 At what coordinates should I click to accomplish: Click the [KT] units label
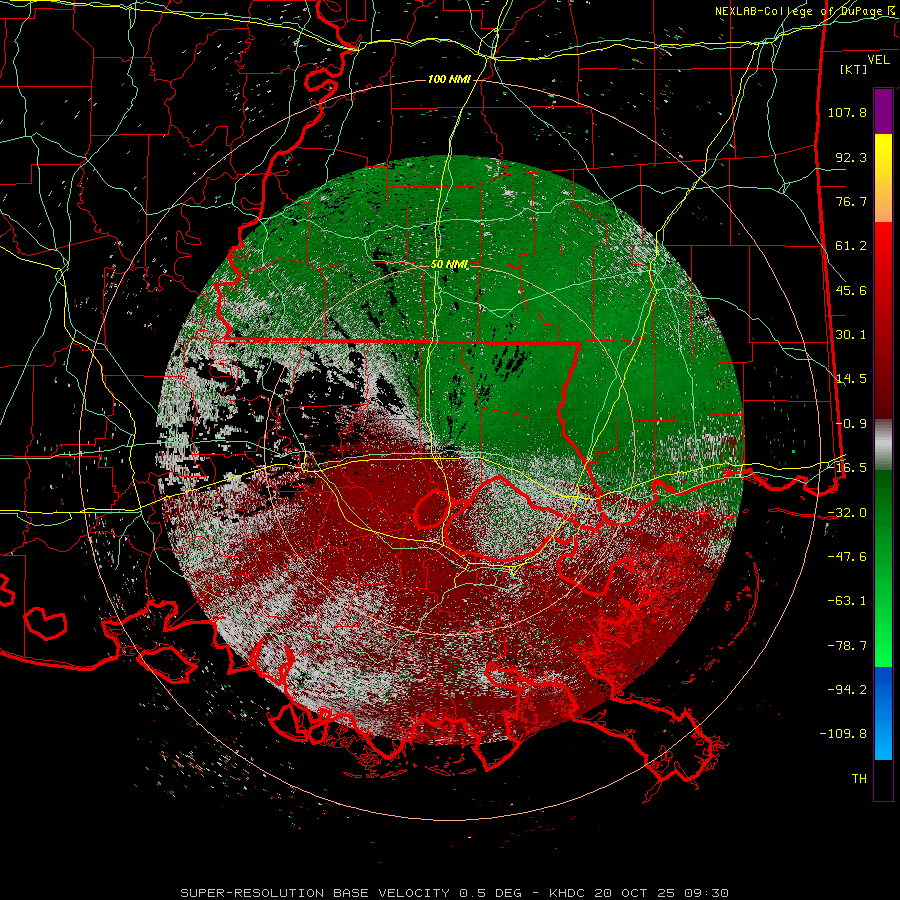pyautogui.click(x=854, y=69)
